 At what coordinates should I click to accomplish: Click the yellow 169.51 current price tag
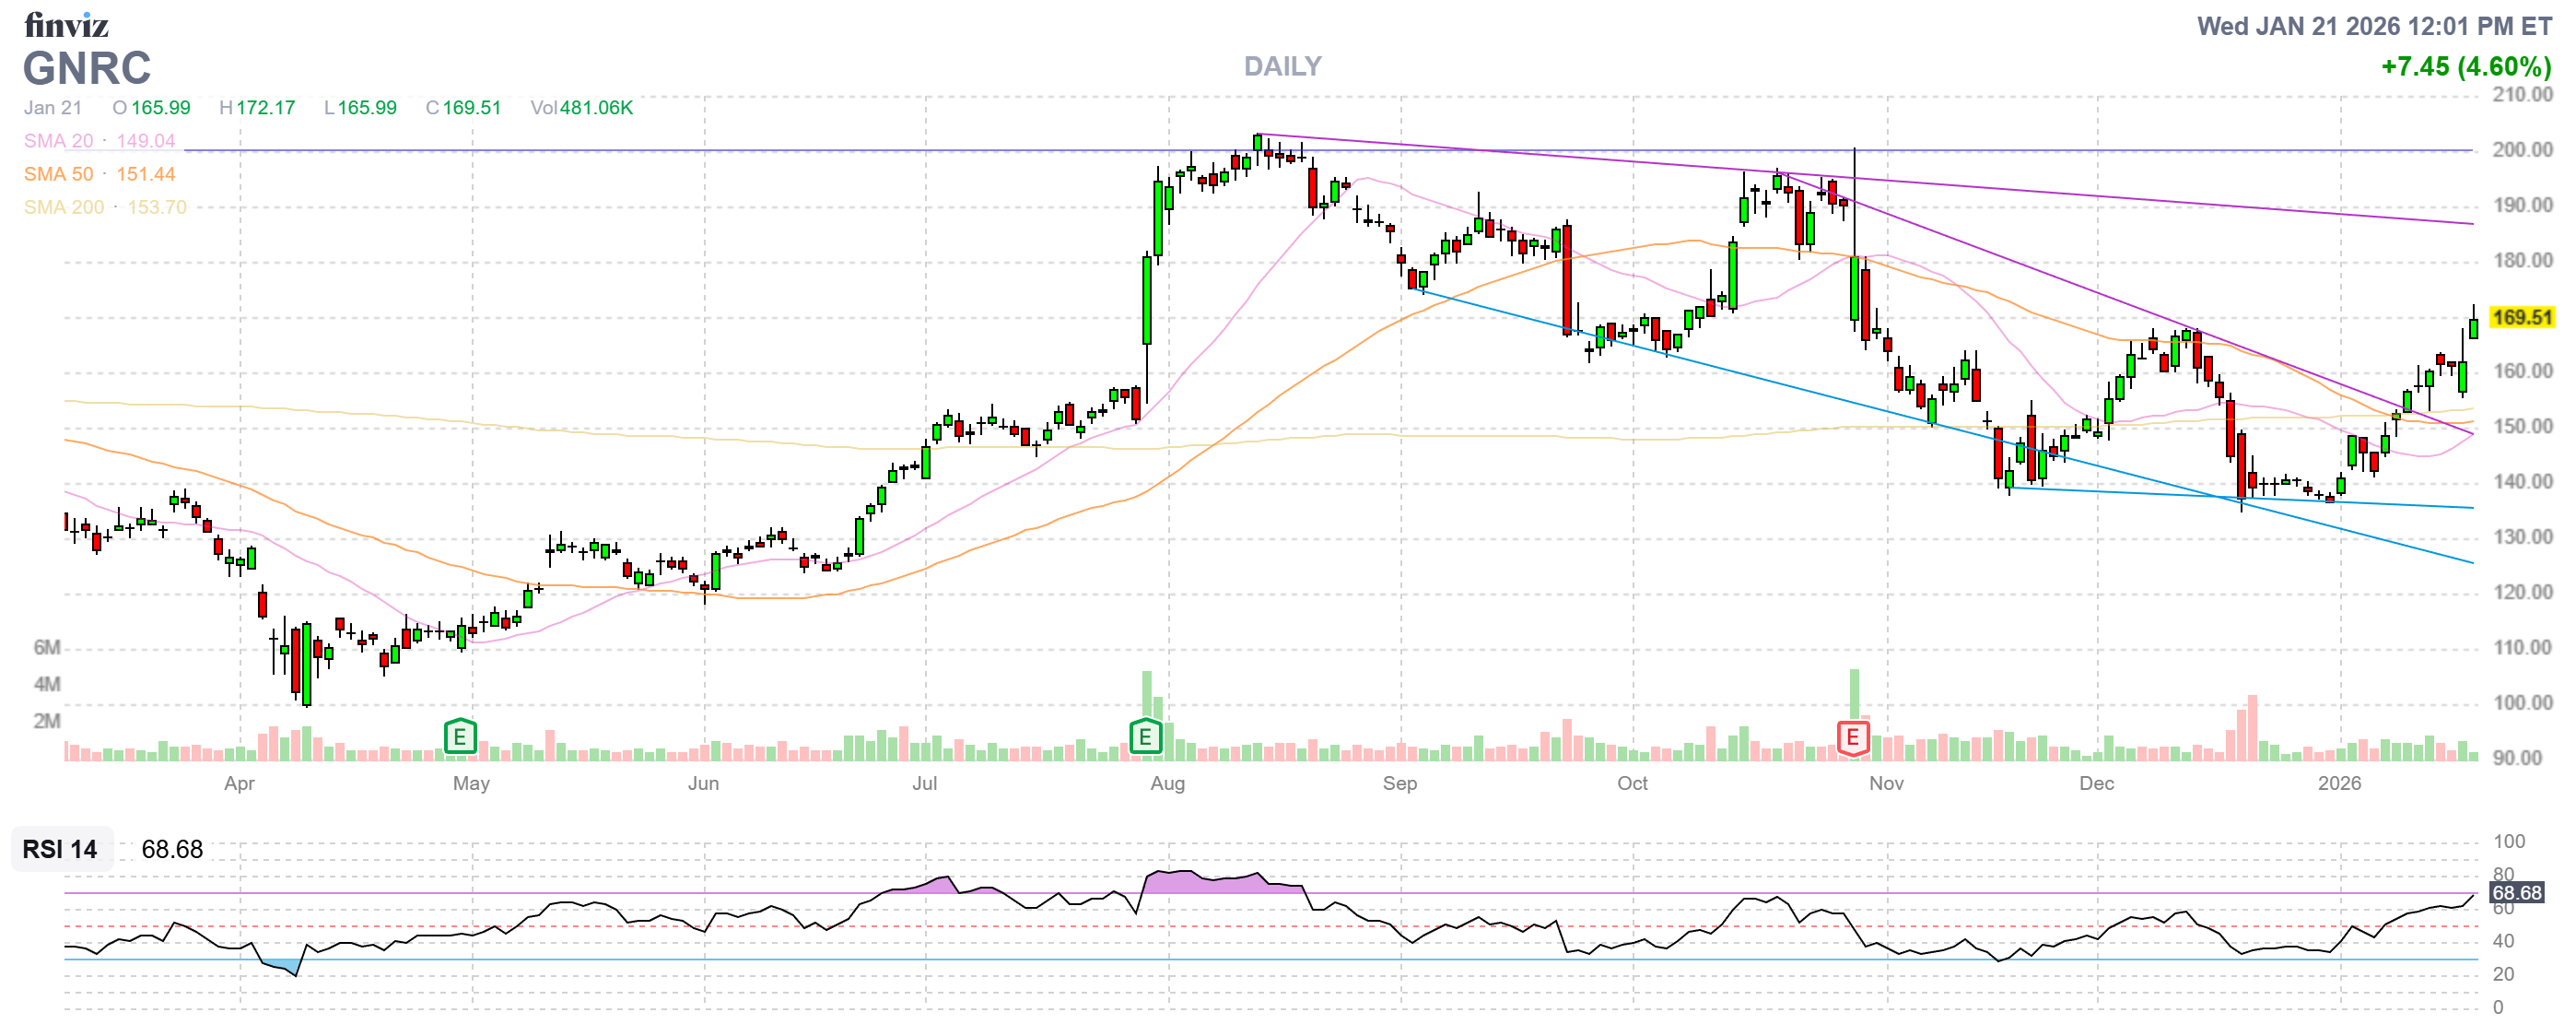click(2521, 317)
